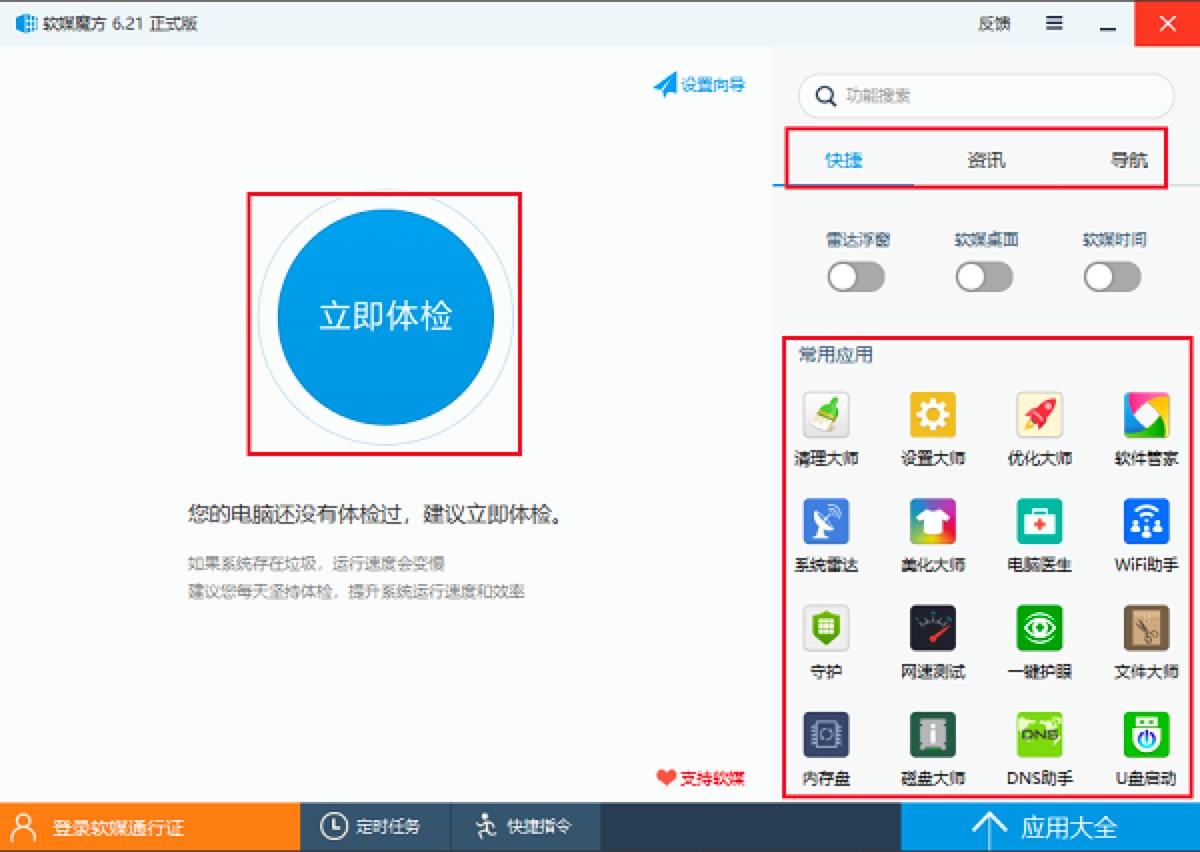Launch 系统雷达 radar icon
Viewport: 1200px width, 852px height.
click(x=826, y=521)
